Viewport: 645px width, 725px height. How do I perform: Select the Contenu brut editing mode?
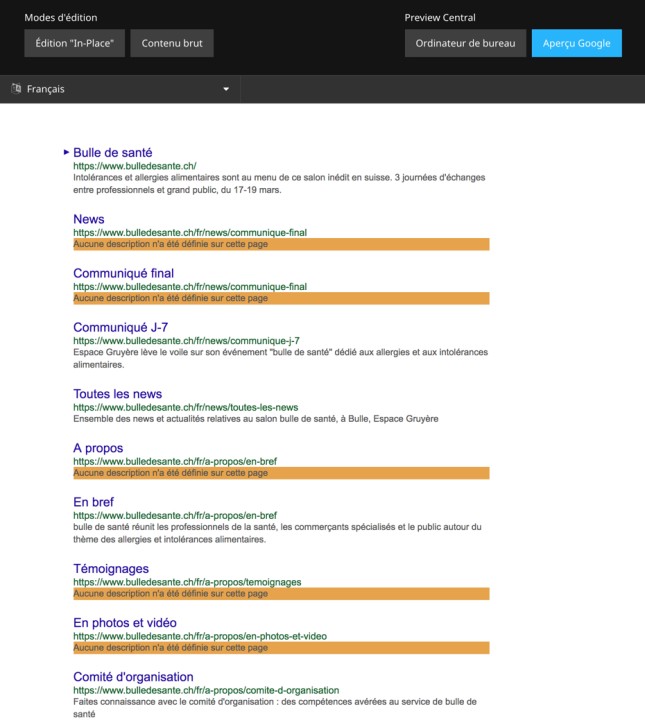coord(172,43)
